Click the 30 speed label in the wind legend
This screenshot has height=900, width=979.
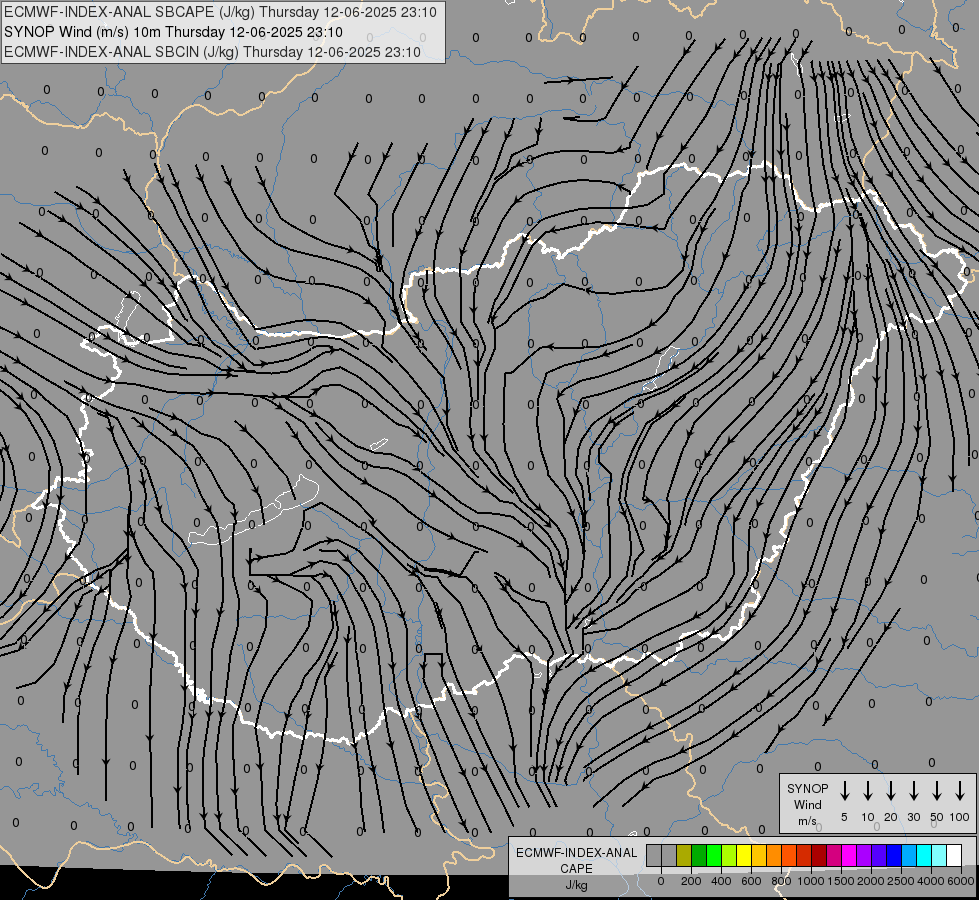(913, 817)
